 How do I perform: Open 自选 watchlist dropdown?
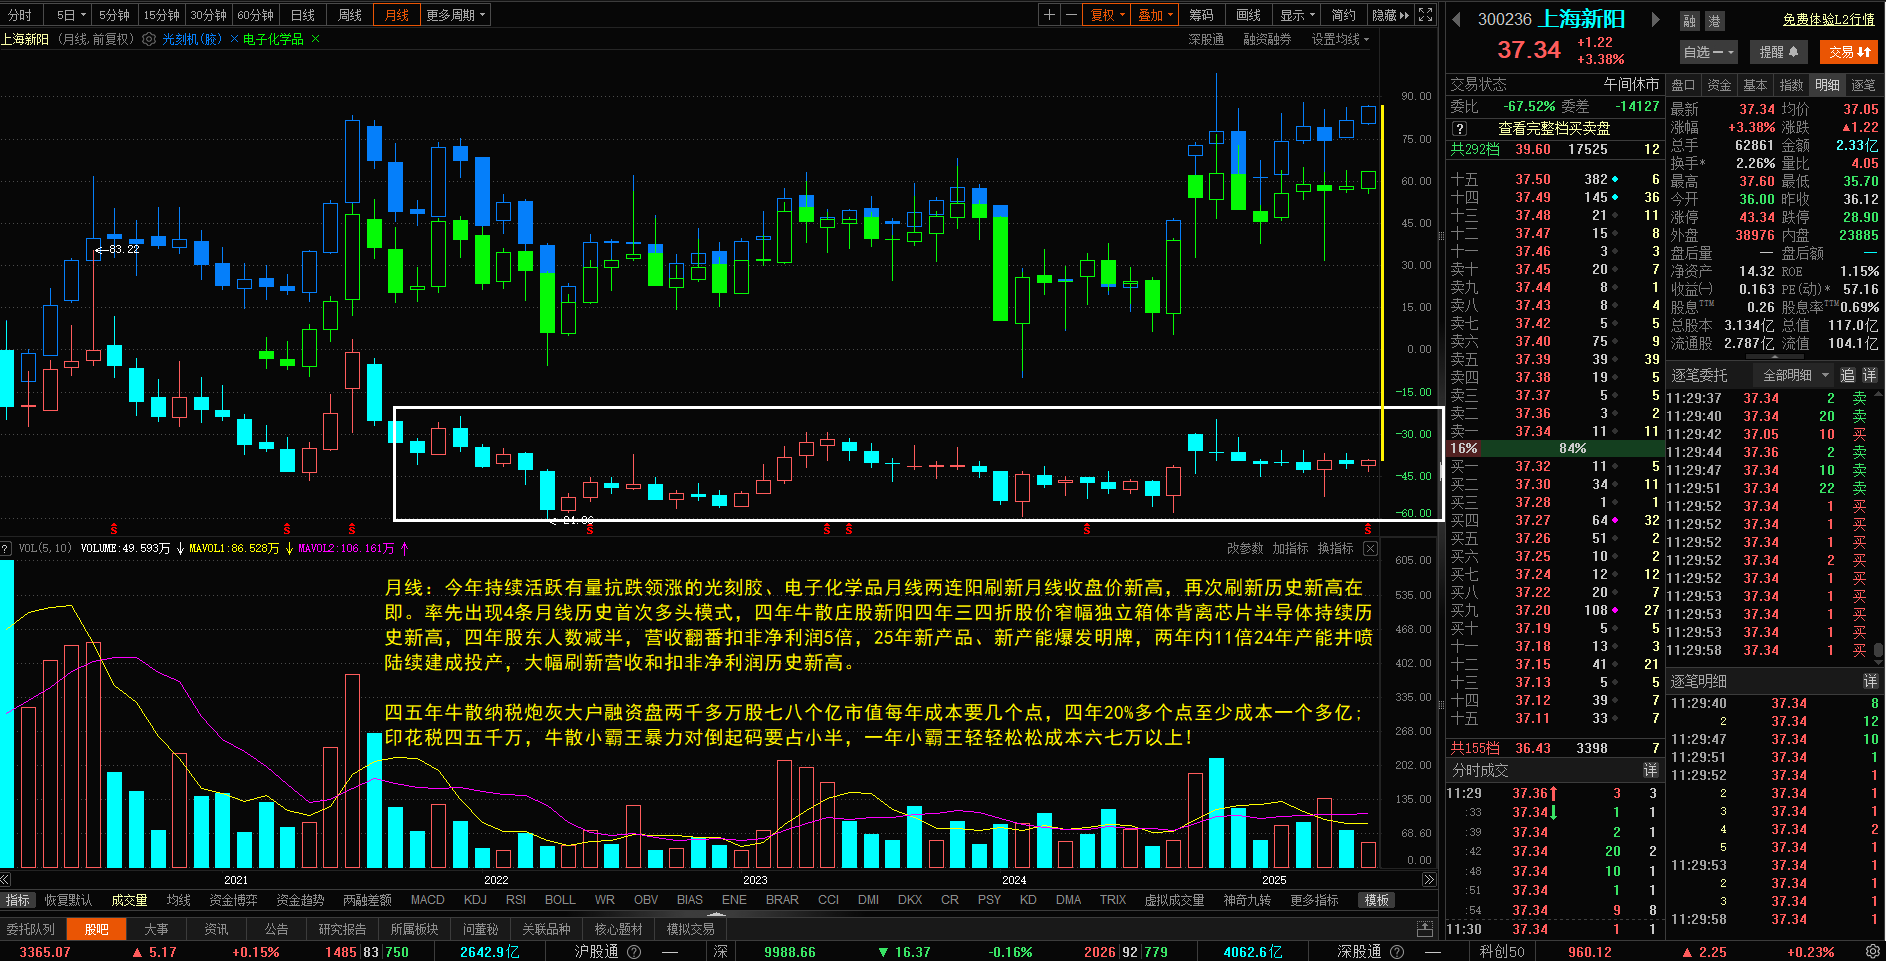click(1709, 52)
